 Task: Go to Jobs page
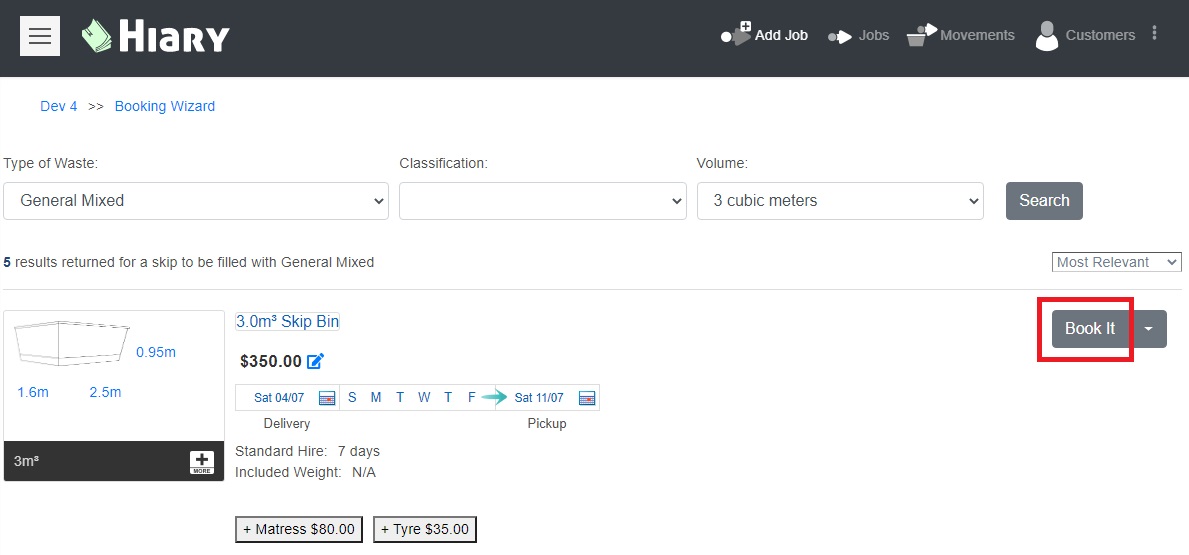coord(858,36)
